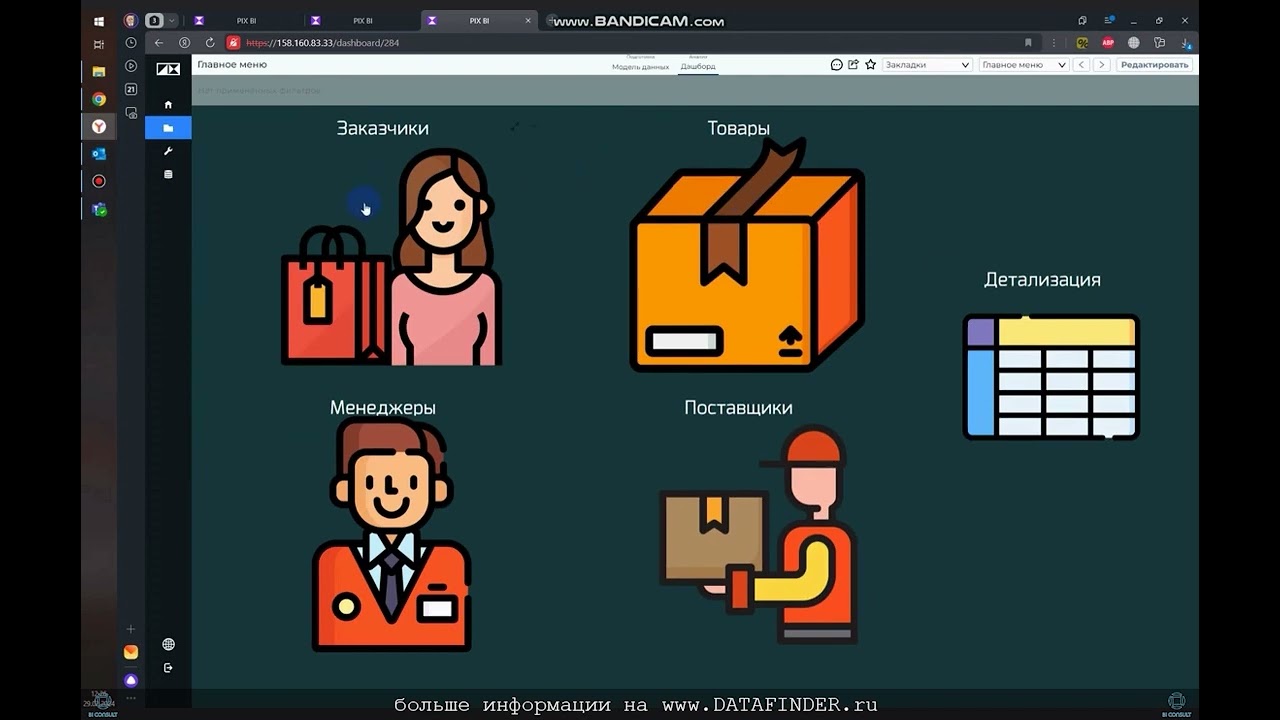The height and width of the screenshot is (720, 1280).
Task: Switch to the first PIX BI browser tab
Action: pyautogui.click(x=244, y=20)
